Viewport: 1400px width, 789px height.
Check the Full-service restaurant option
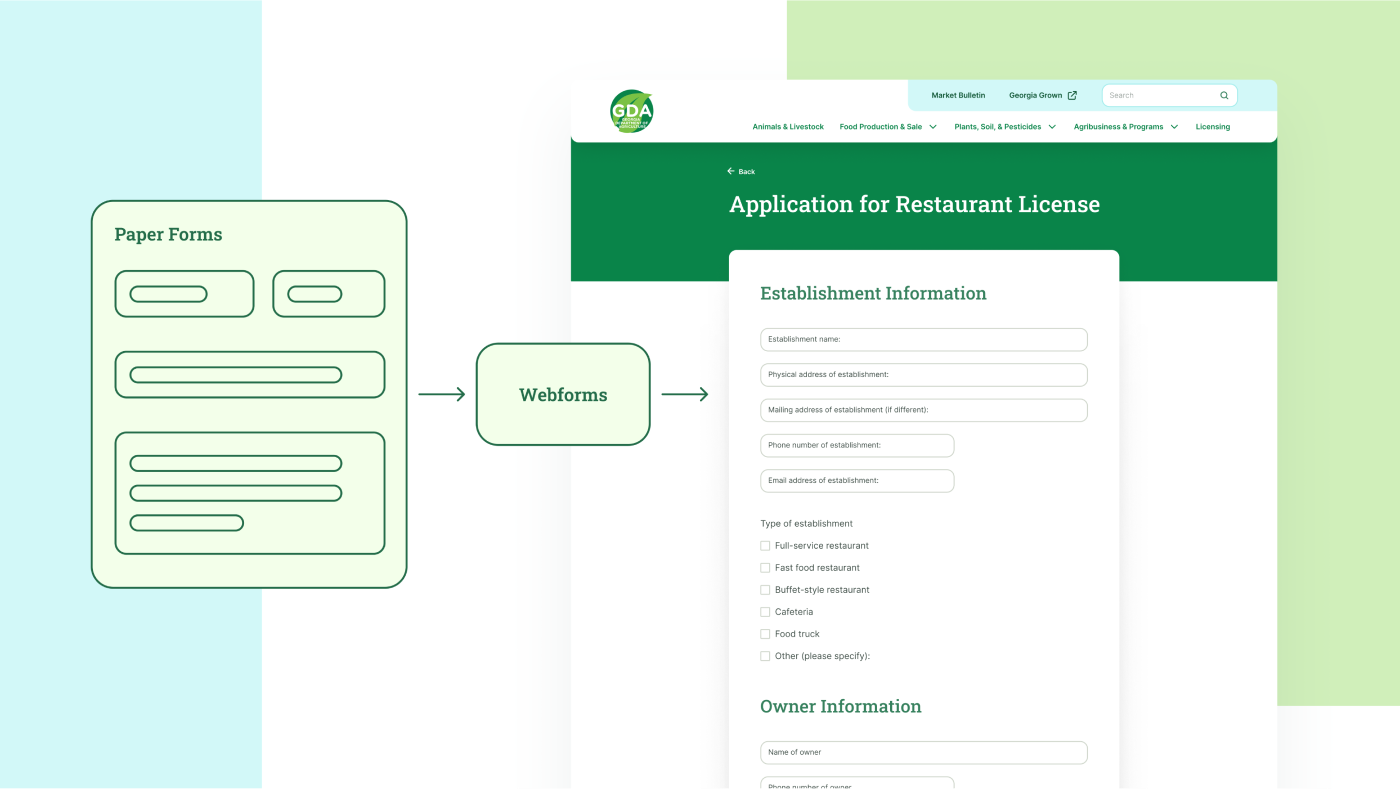point(764,544)
